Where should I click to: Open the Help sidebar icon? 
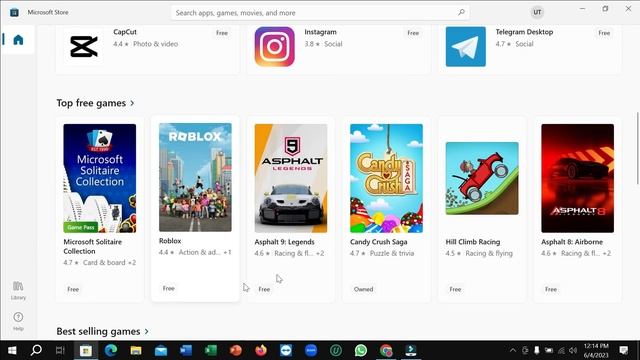[x=18, y=321]
